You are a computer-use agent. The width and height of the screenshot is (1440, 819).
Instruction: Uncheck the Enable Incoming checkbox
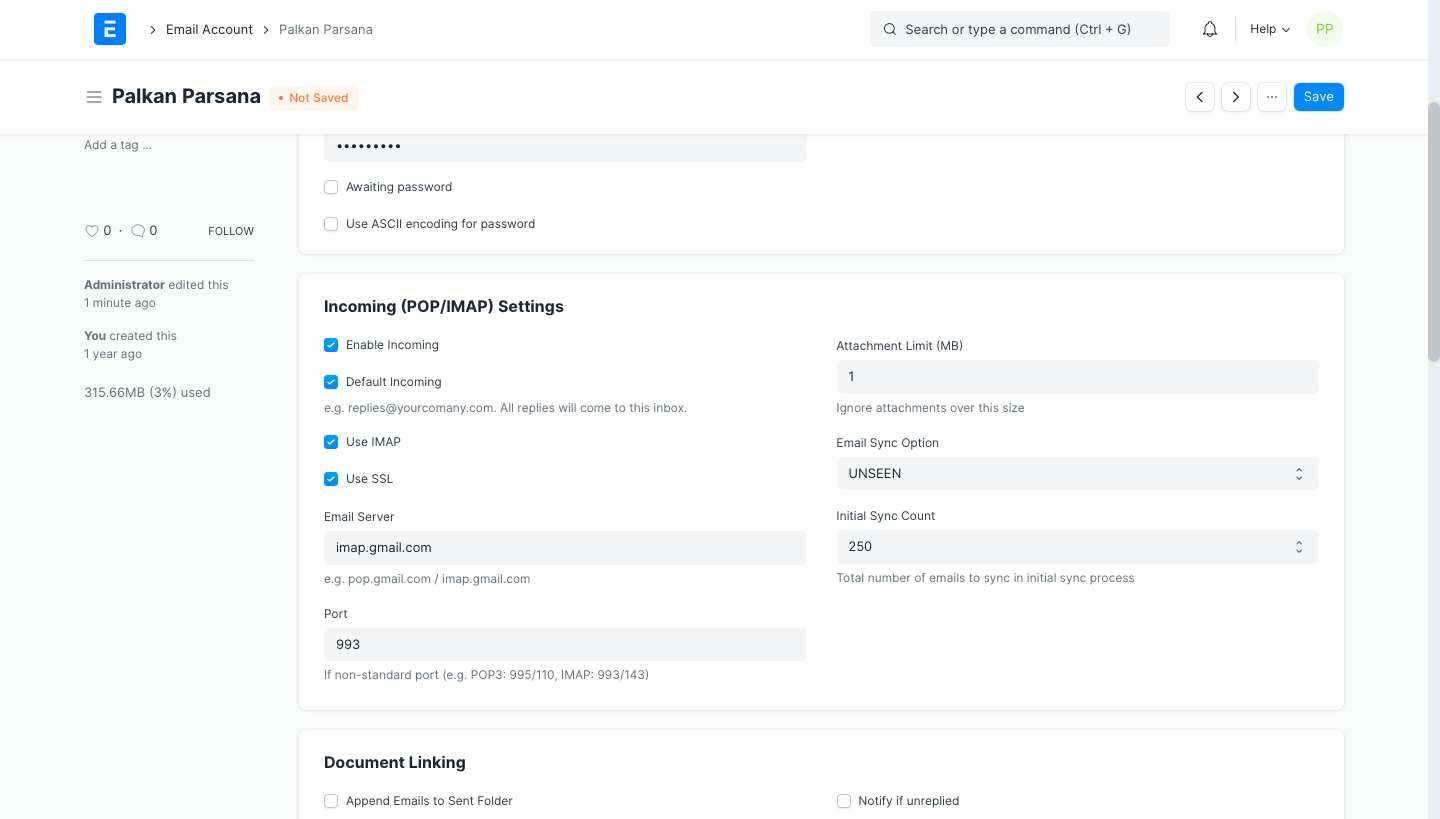331,345
